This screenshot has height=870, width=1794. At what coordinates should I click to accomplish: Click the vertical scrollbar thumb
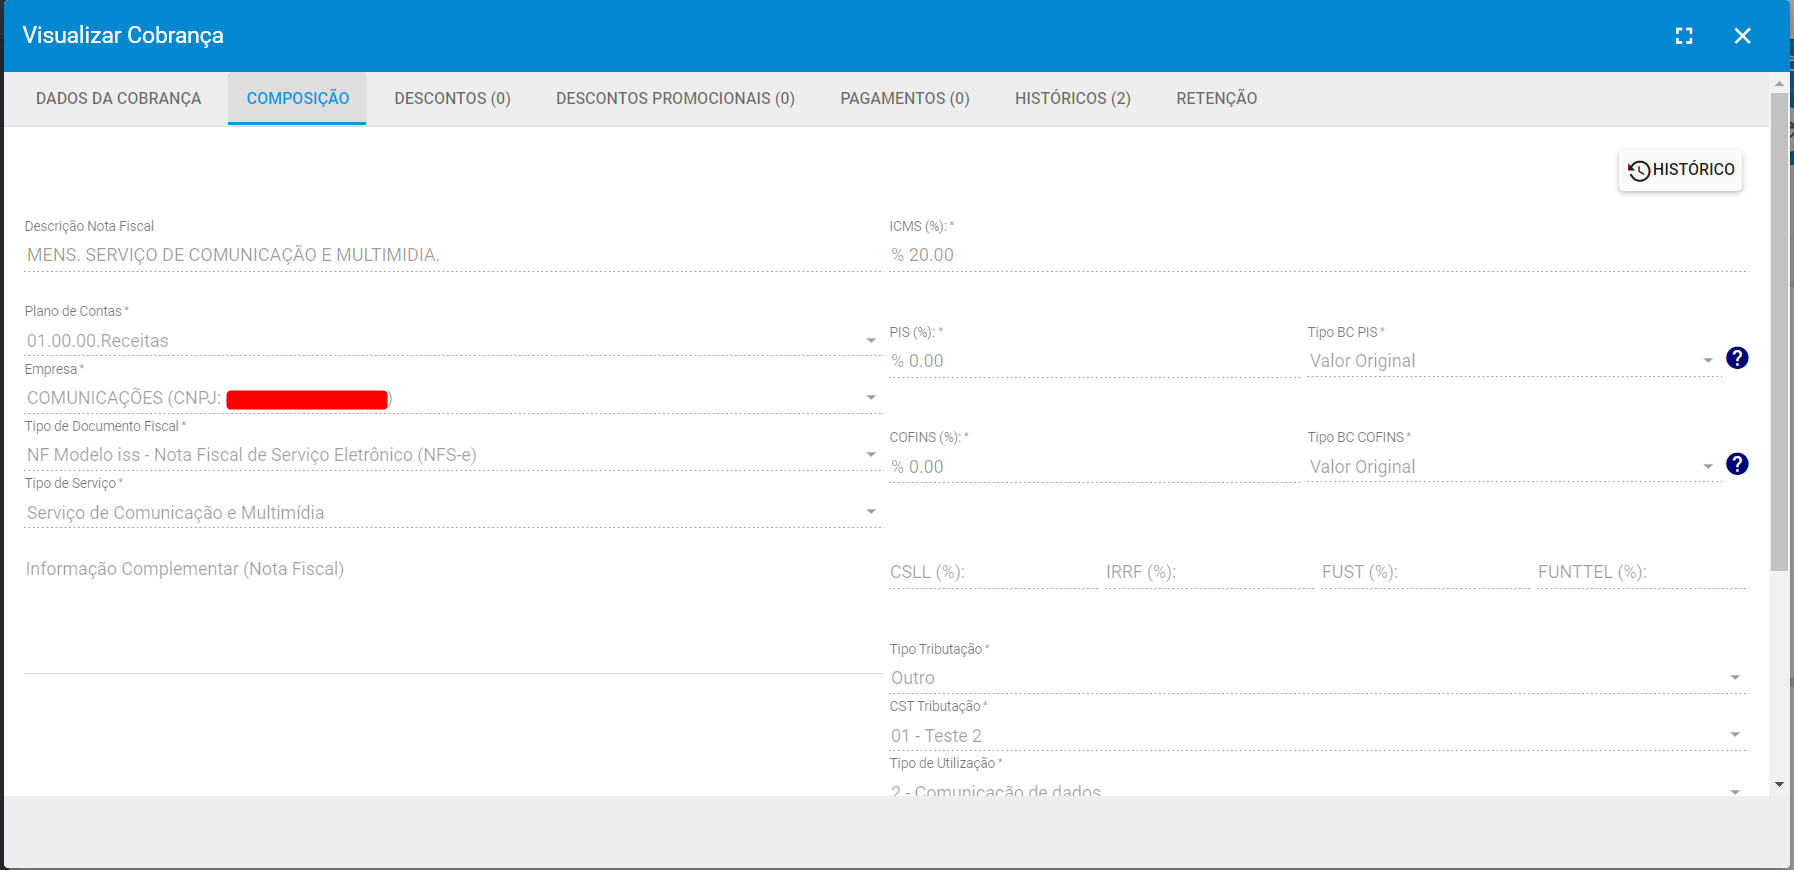pos(1779,332)
